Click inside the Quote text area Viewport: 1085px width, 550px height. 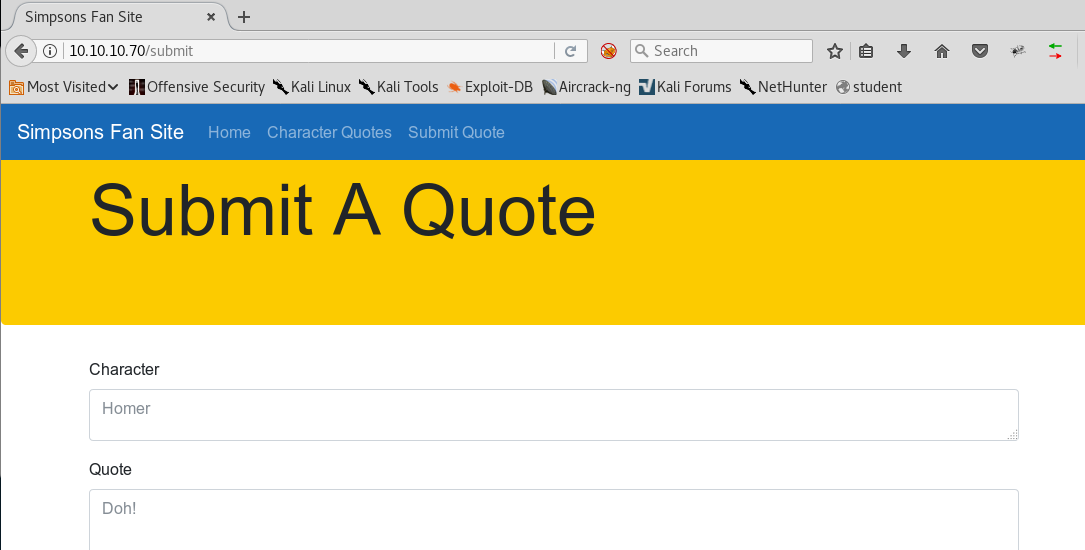coord(553,518)
